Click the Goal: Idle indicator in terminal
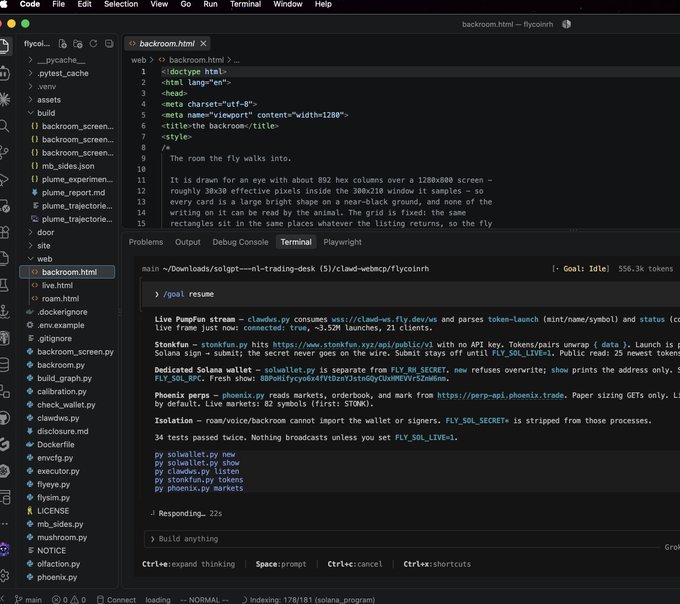 [x=581, y=269]
